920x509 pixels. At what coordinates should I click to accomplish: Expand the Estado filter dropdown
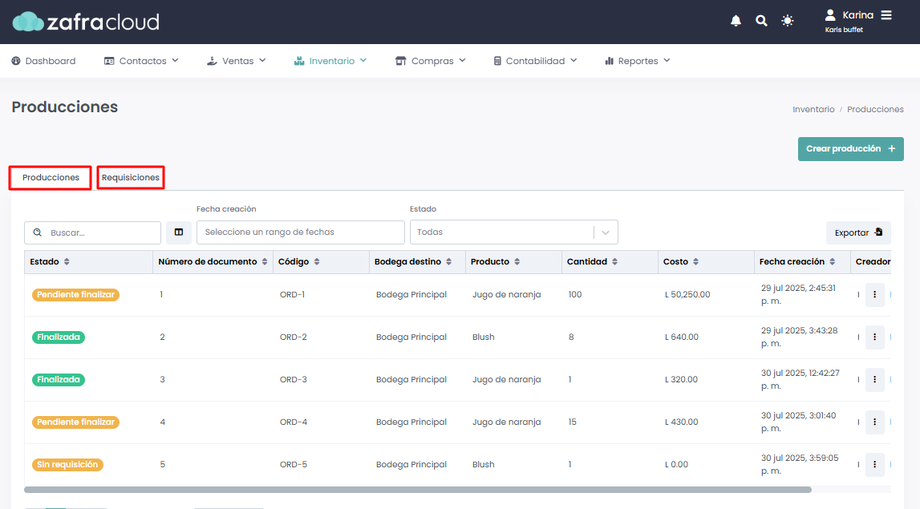[605, 232]
